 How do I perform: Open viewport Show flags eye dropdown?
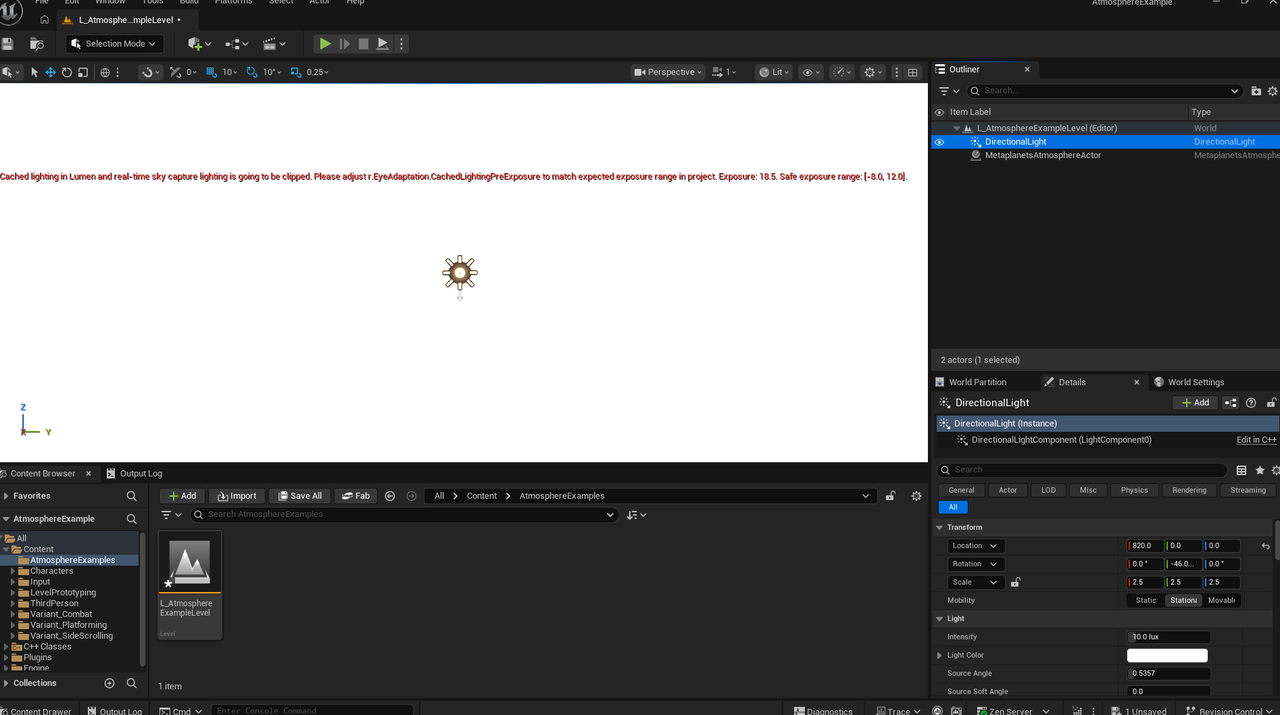pyautogui.click(x=811, y=72)
